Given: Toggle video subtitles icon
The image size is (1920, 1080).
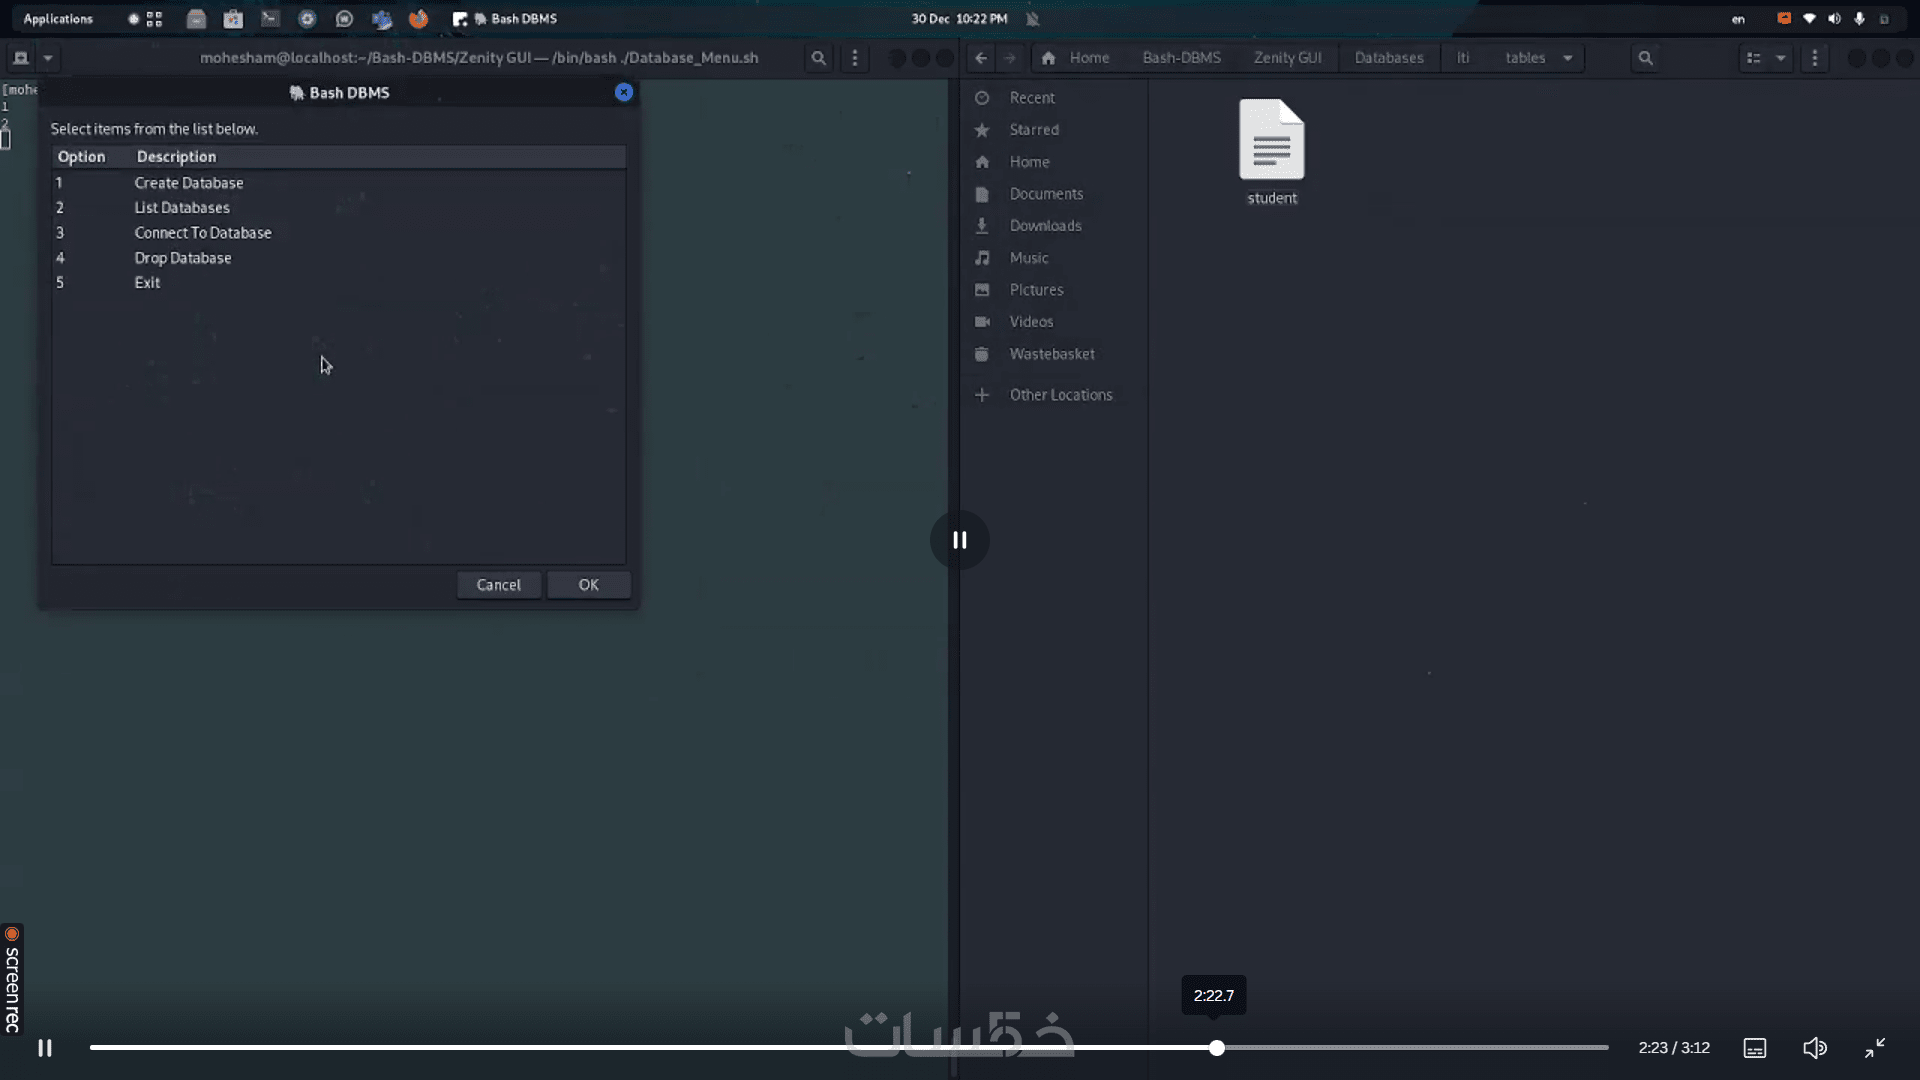Looking at the screenshot, I should click(1754, 1048).
